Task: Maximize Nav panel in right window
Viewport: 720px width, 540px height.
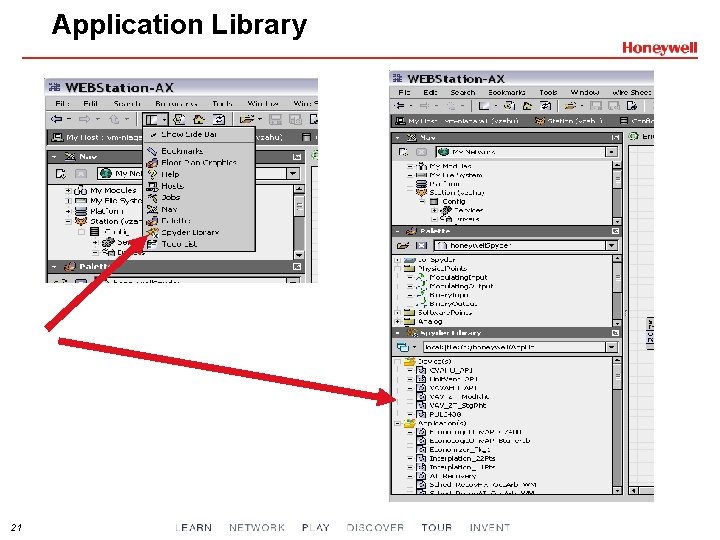Action: (615, 137)
